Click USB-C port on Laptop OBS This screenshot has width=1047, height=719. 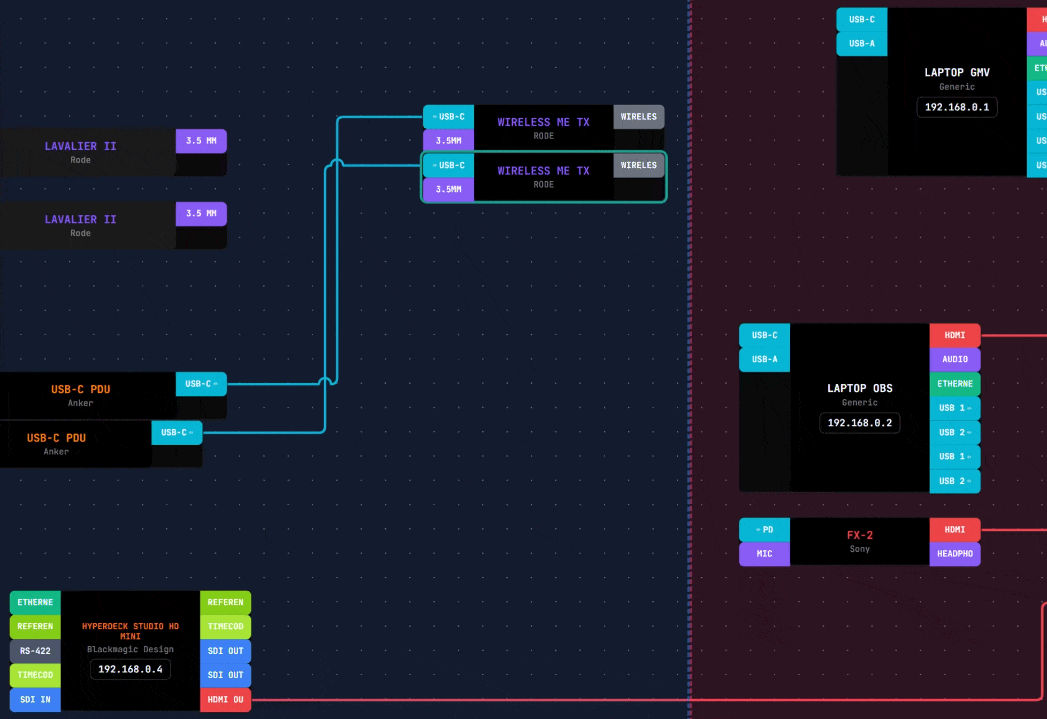click(x=764, y=335)
